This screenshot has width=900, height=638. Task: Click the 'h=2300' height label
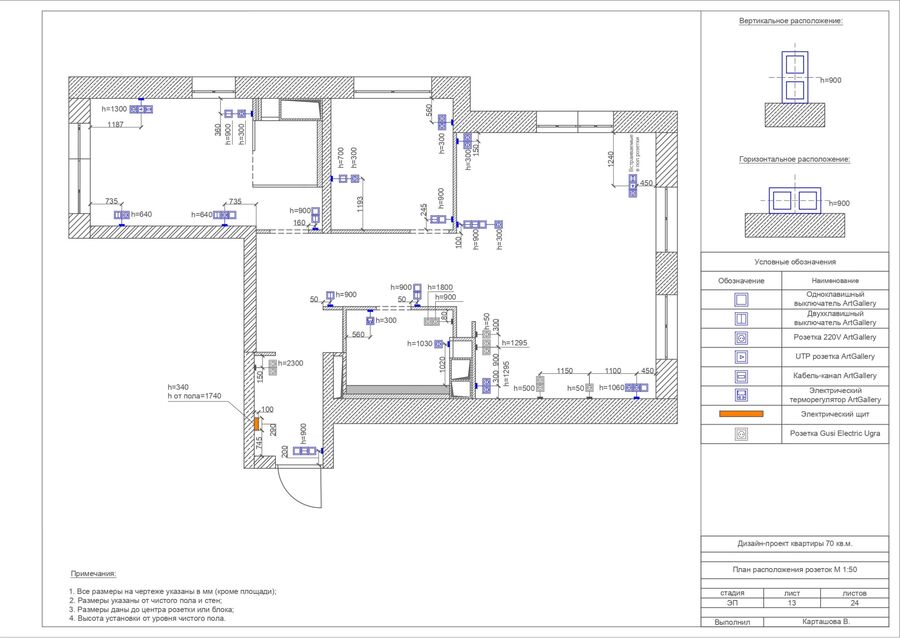click(291, 363)
